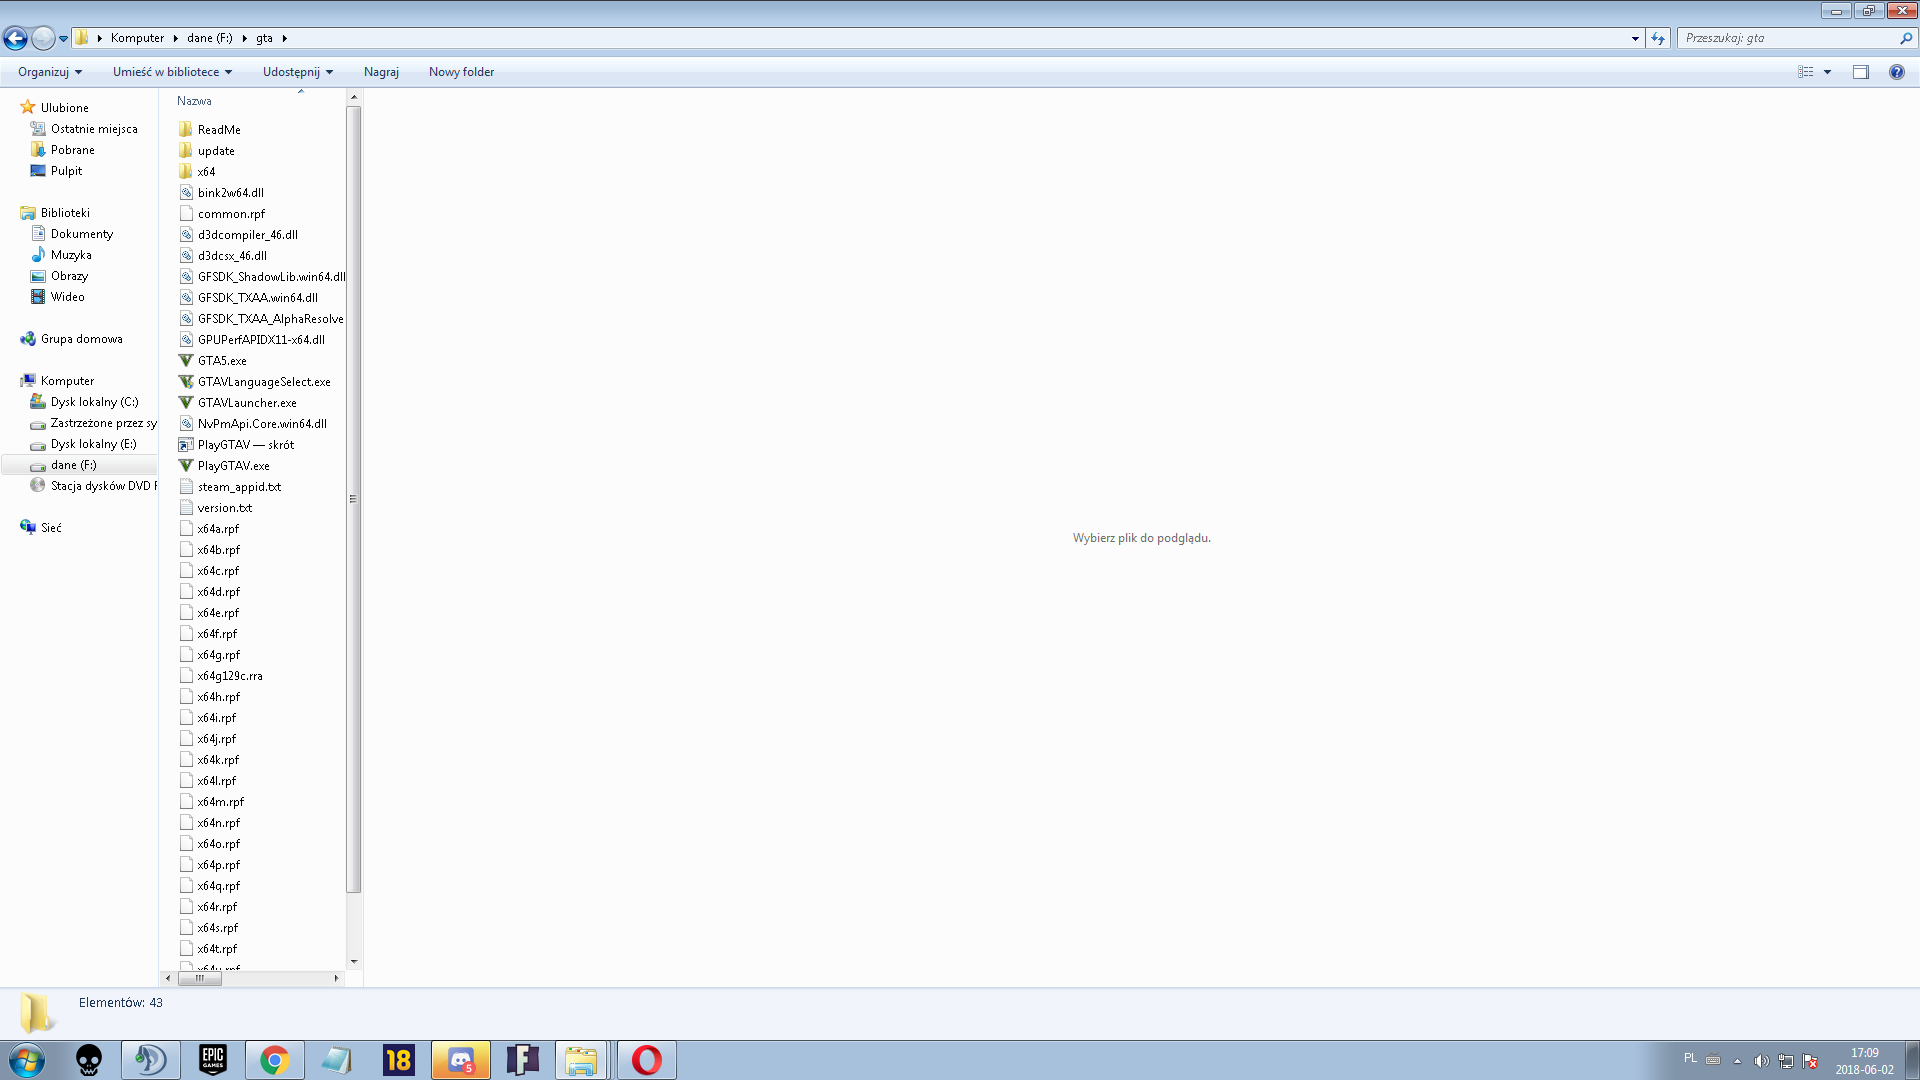
Task: Click the Nazwa column header
Action: pos(194,101)
